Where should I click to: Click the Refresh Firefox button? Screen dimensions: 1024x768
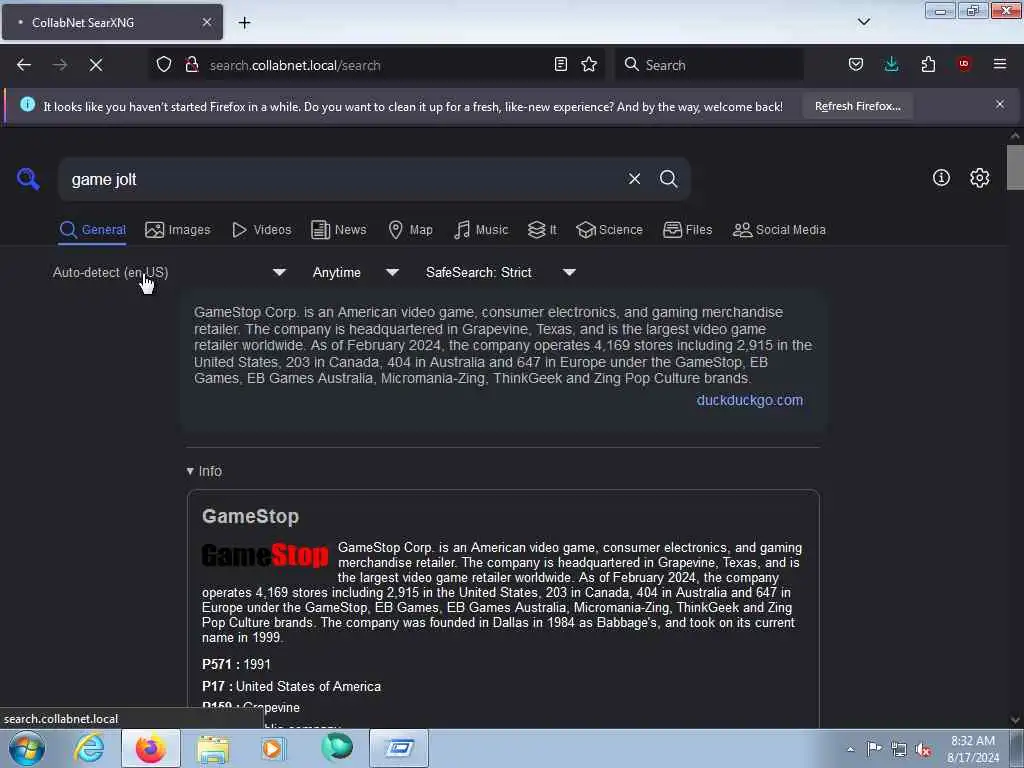pyautogui.click(x=857, y=106)
